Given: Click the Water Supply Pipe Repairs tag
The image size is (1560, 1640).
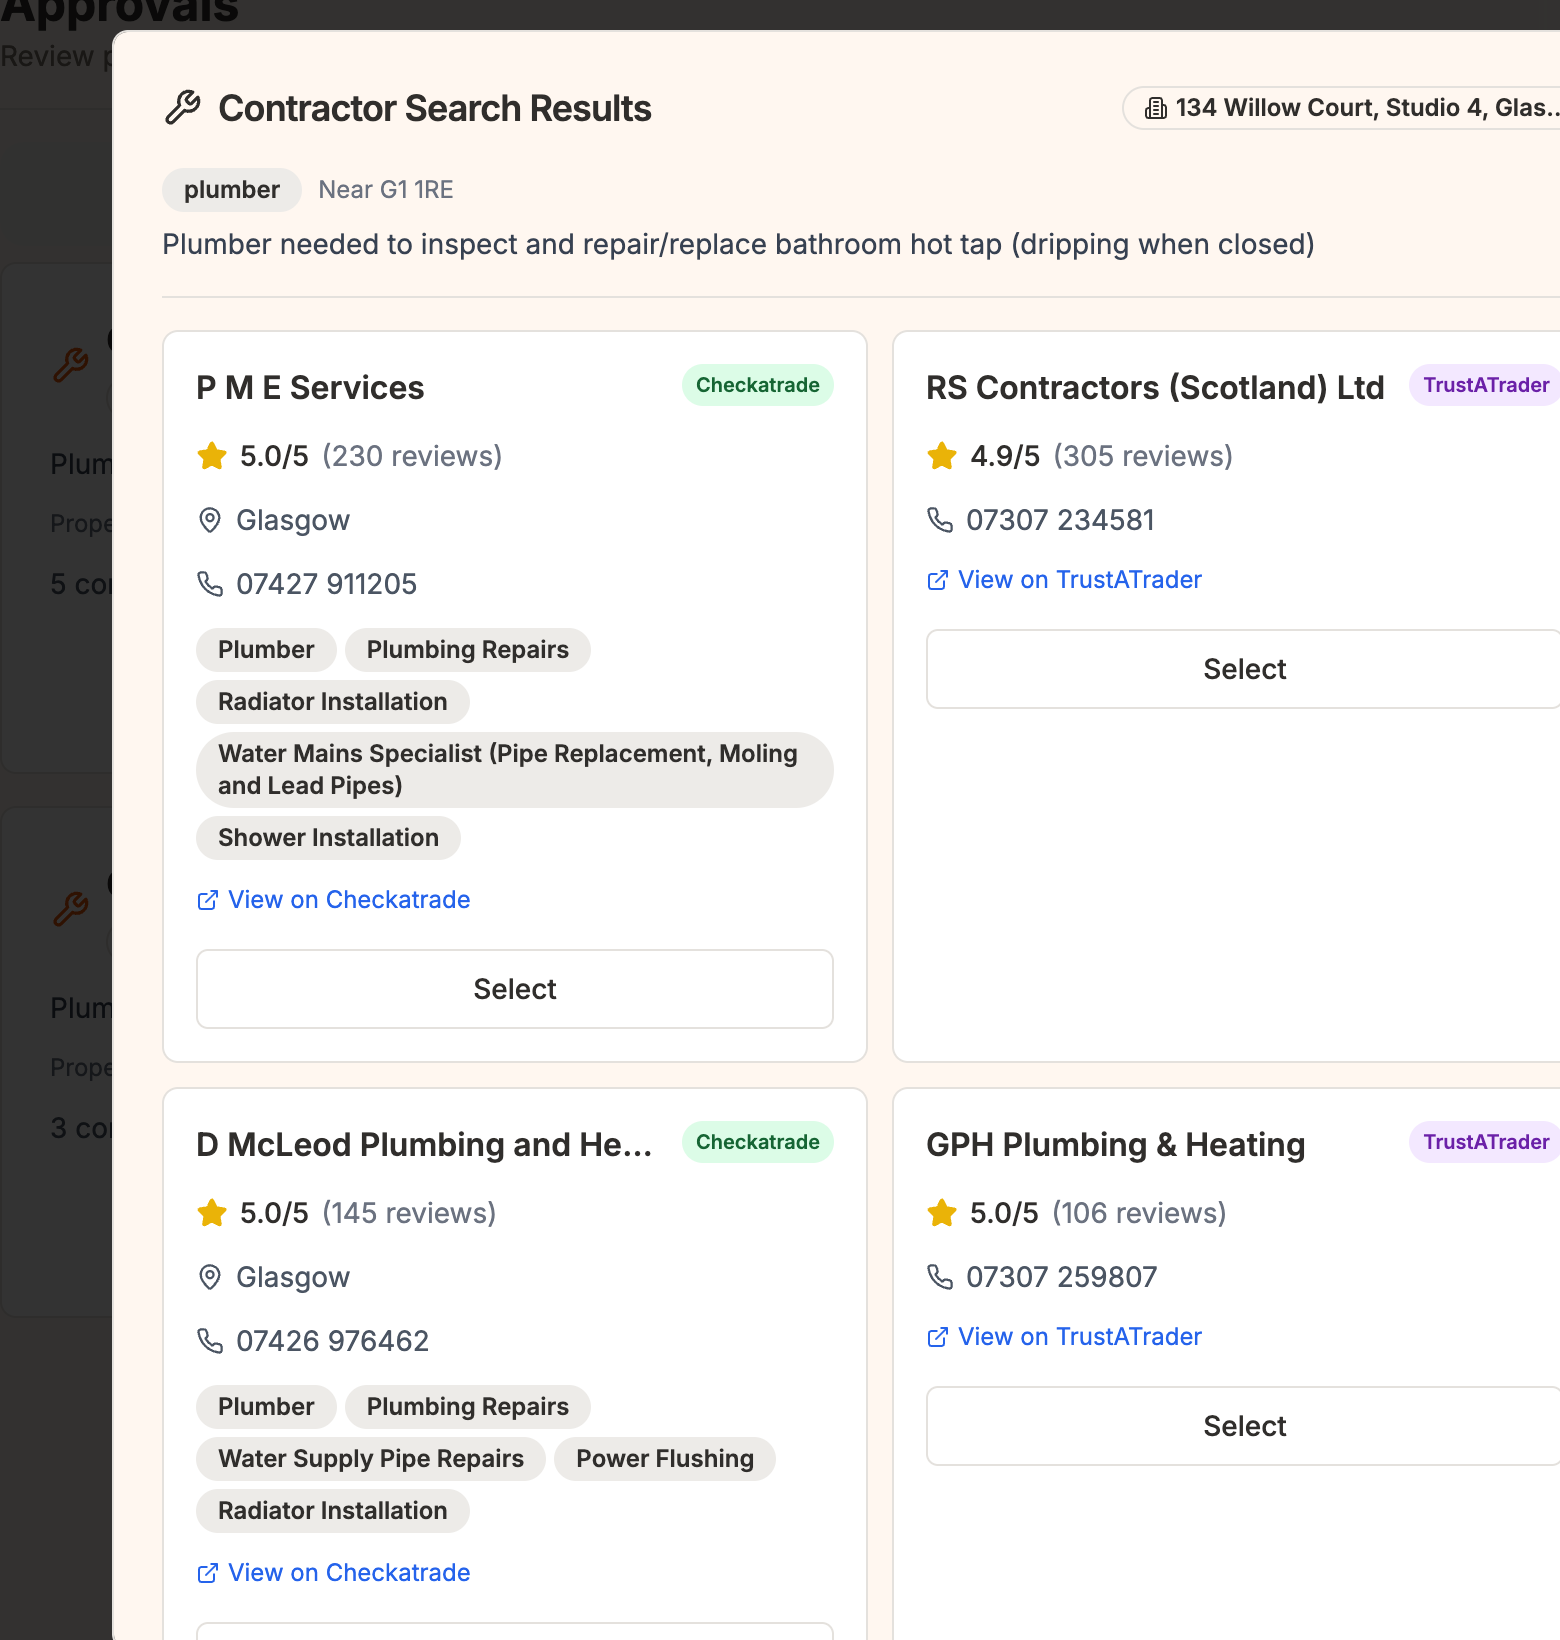Looking at the screenshot, I should [x=371, y=1459].
